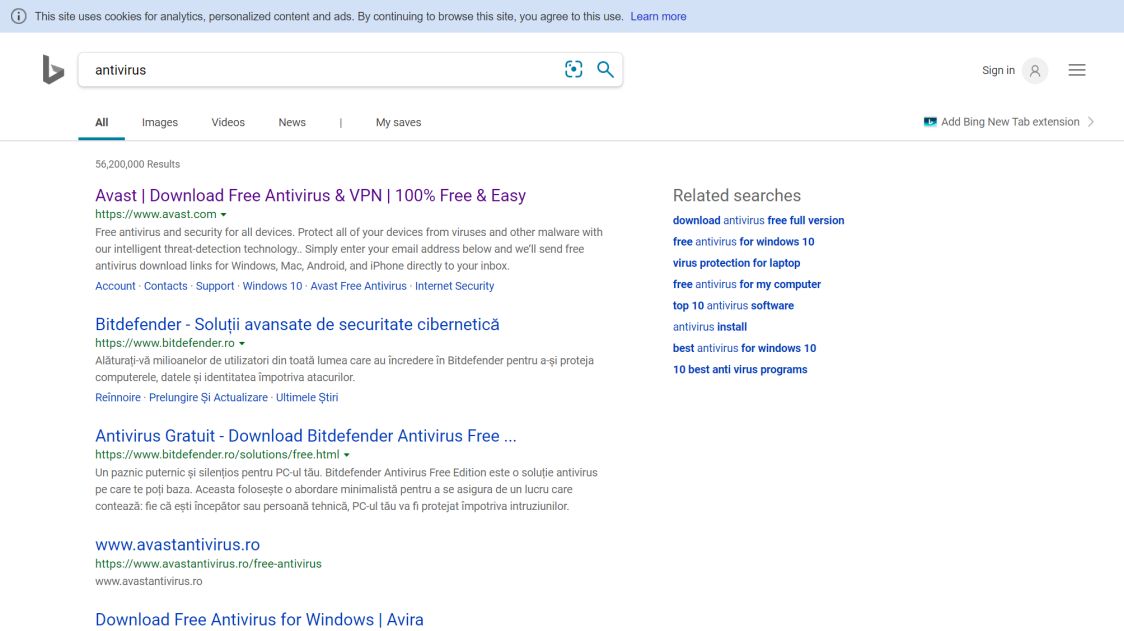Open Bitdefender Soluții avansate result title

297,324
